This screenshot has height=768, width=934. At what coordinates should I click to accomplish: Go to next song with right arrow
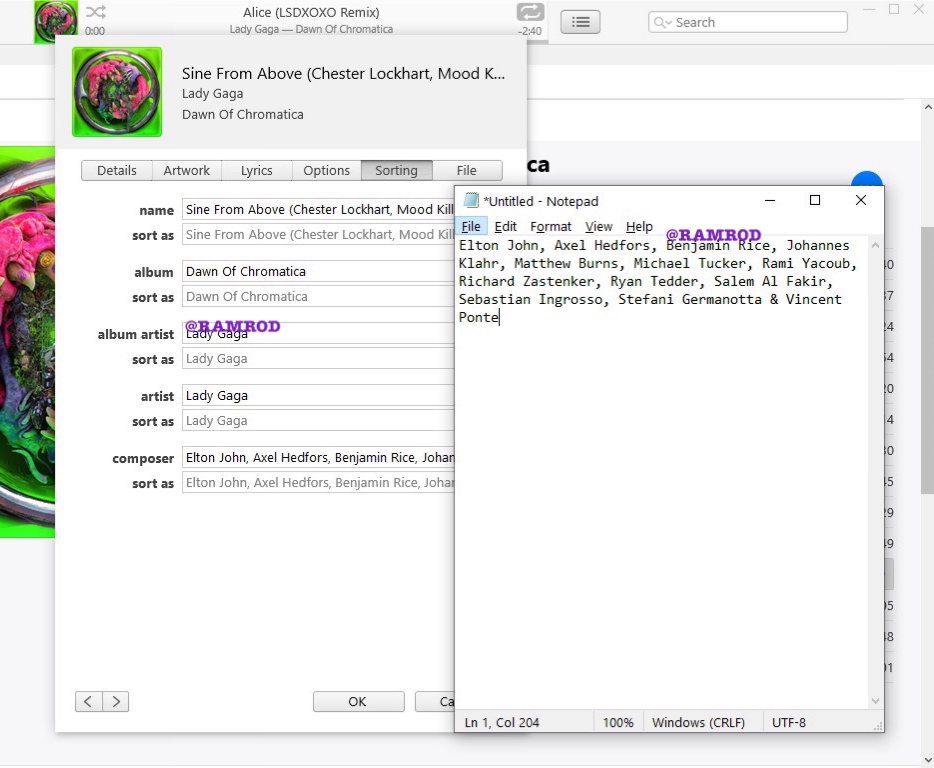[x=116, y=701]
